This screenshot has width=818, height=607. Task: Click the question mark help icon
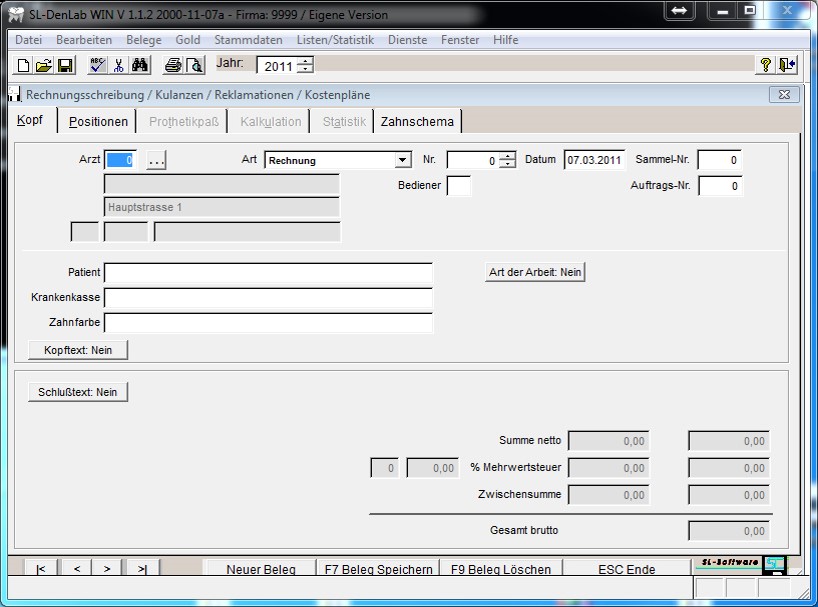pyautogui.click(x=765, y=65)
